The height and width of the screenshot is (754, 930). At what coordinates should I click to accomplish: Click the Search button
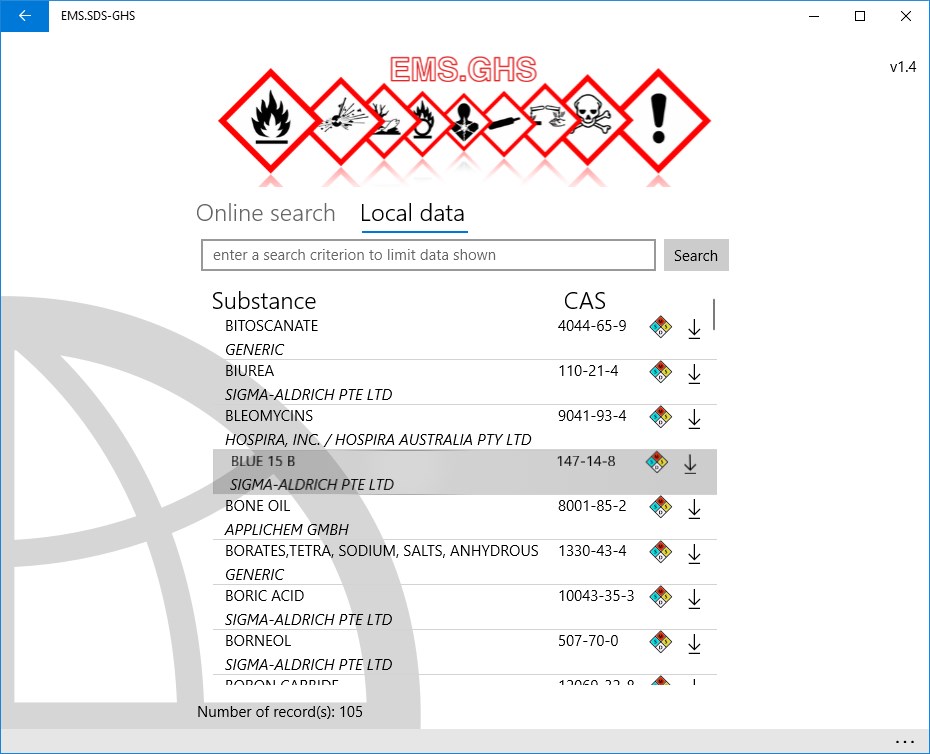point(696,255)
